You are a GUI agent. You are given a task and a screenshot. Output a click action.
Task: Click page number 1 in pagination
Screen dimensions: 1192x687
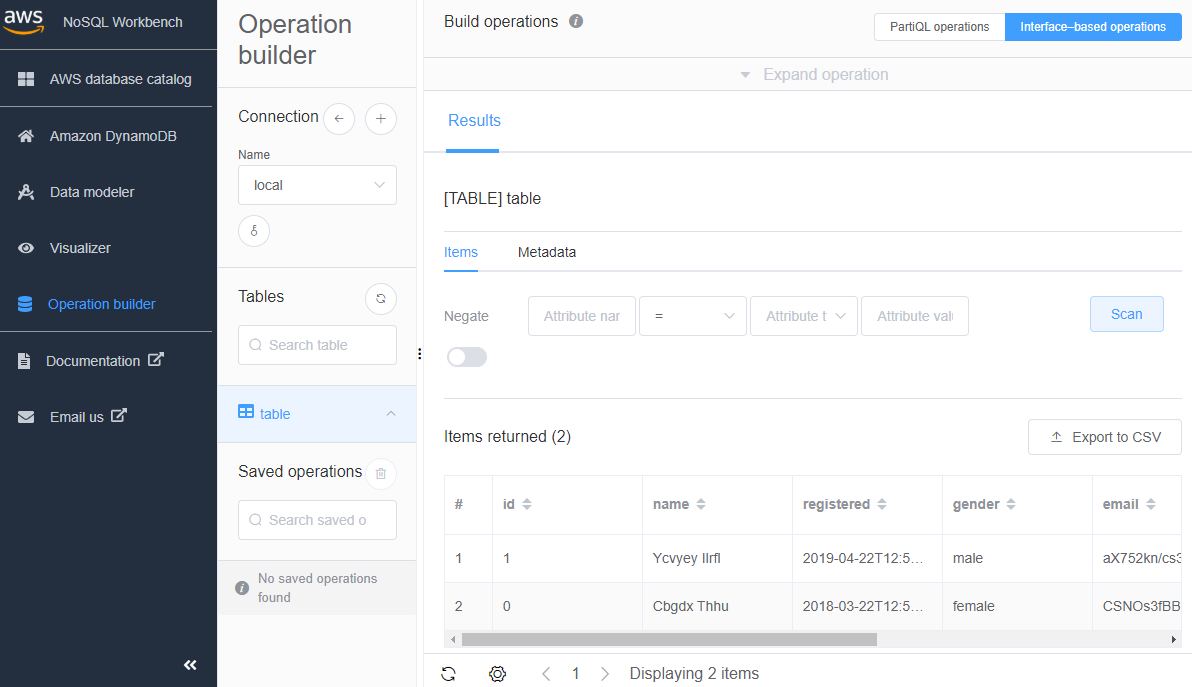[575, 673]
